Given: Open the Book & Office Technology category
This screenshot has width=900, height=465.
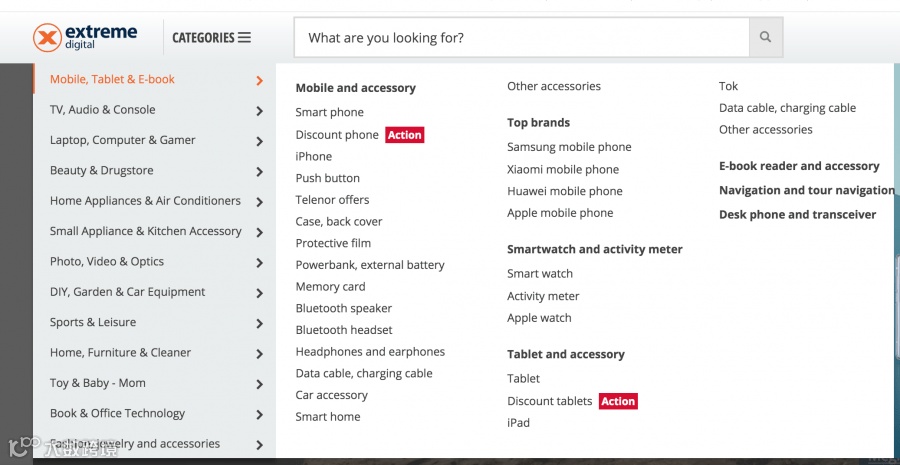Looking at the screenshot, I should (117, 413).
